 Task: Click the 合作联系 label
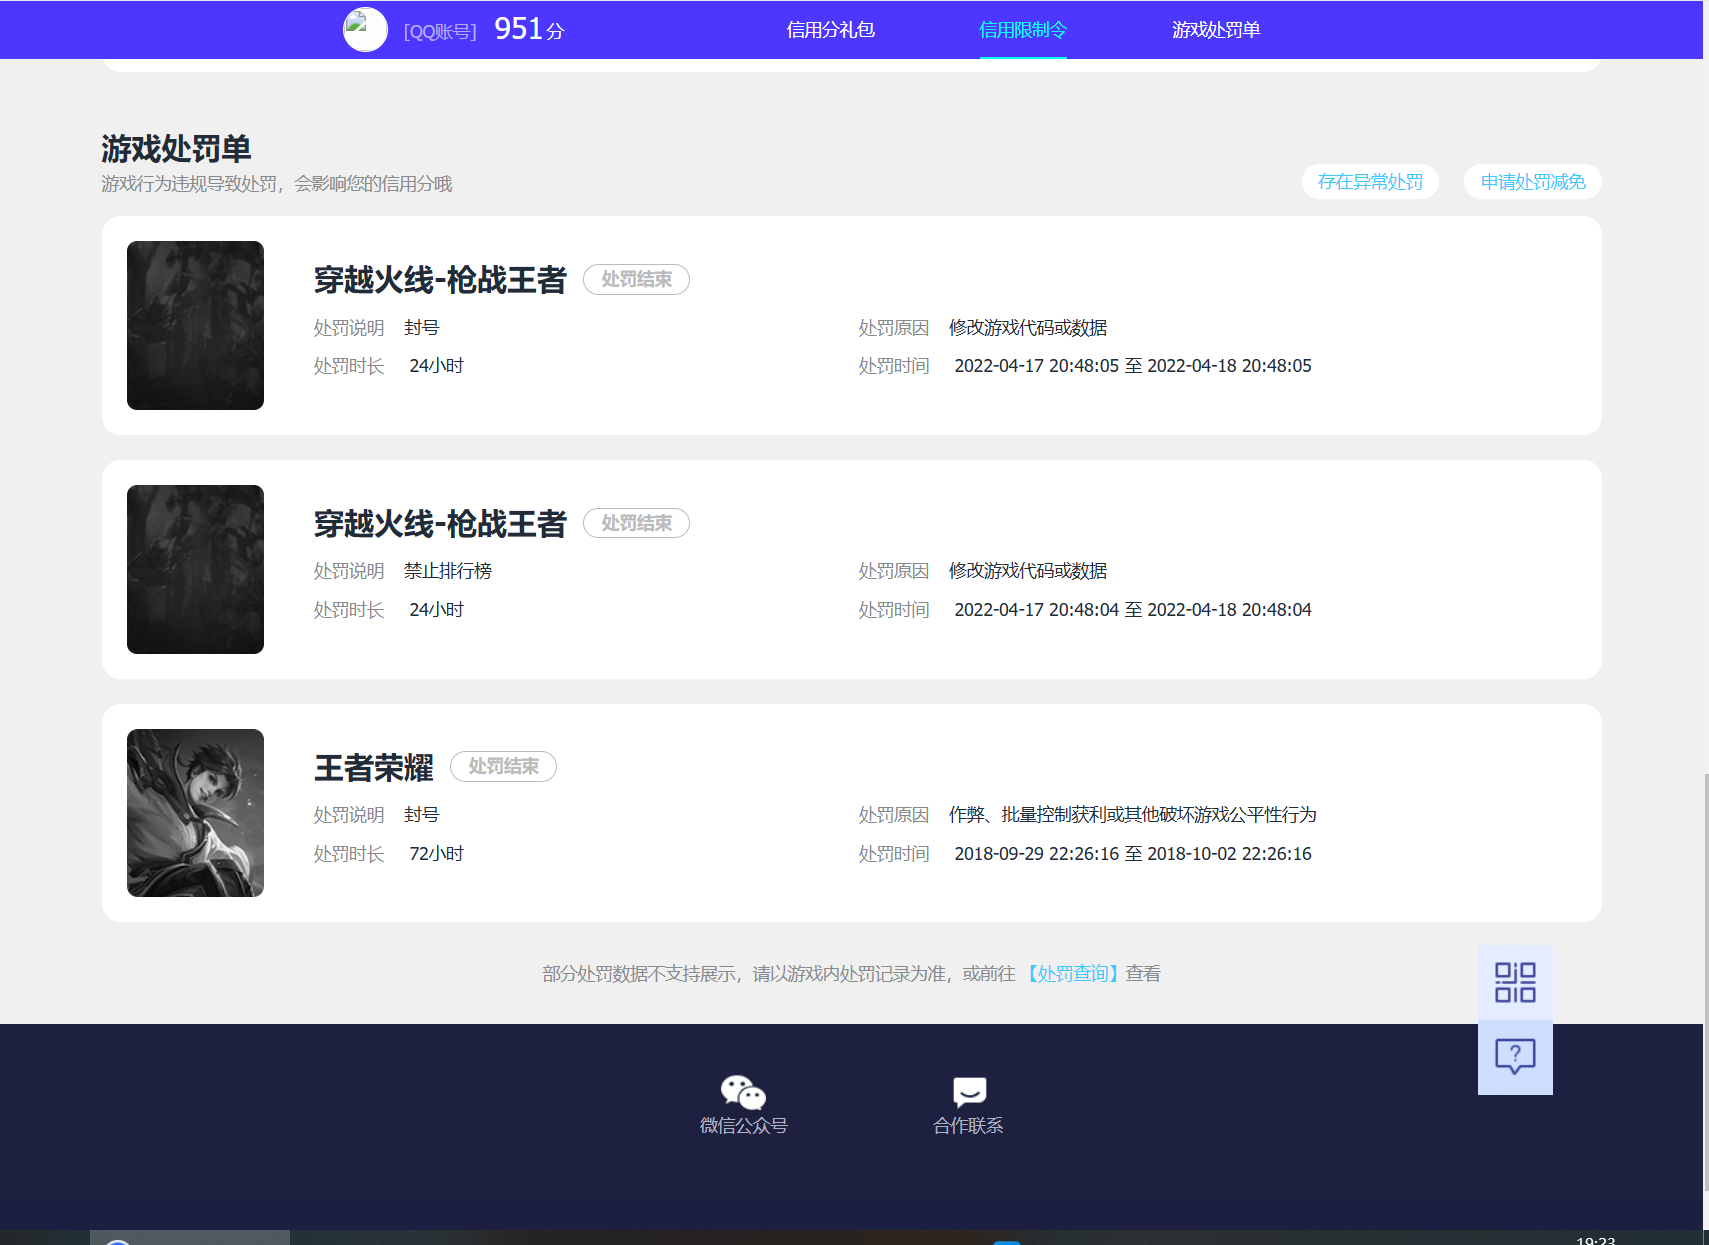968,1126
